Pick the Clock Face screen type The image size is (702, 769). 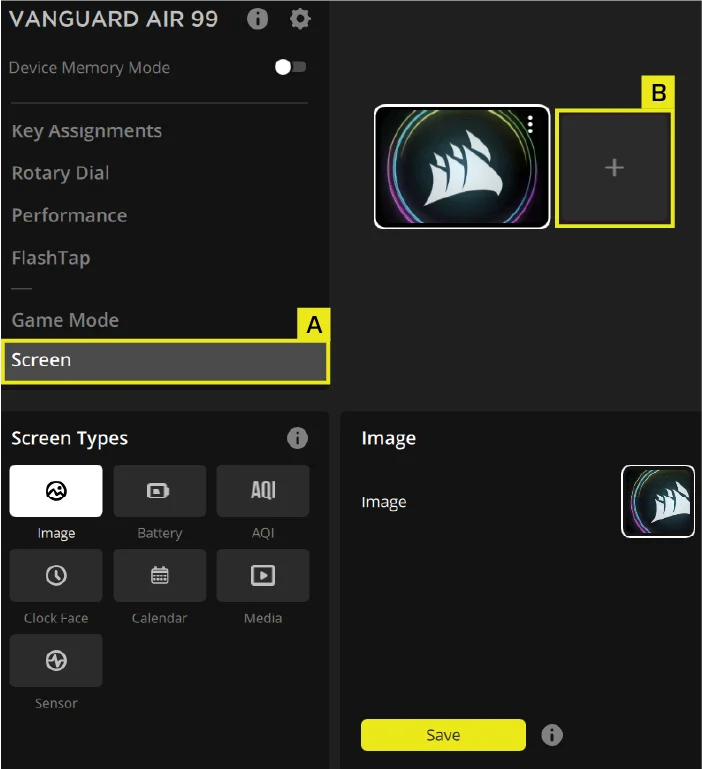[x=56, y=575]
